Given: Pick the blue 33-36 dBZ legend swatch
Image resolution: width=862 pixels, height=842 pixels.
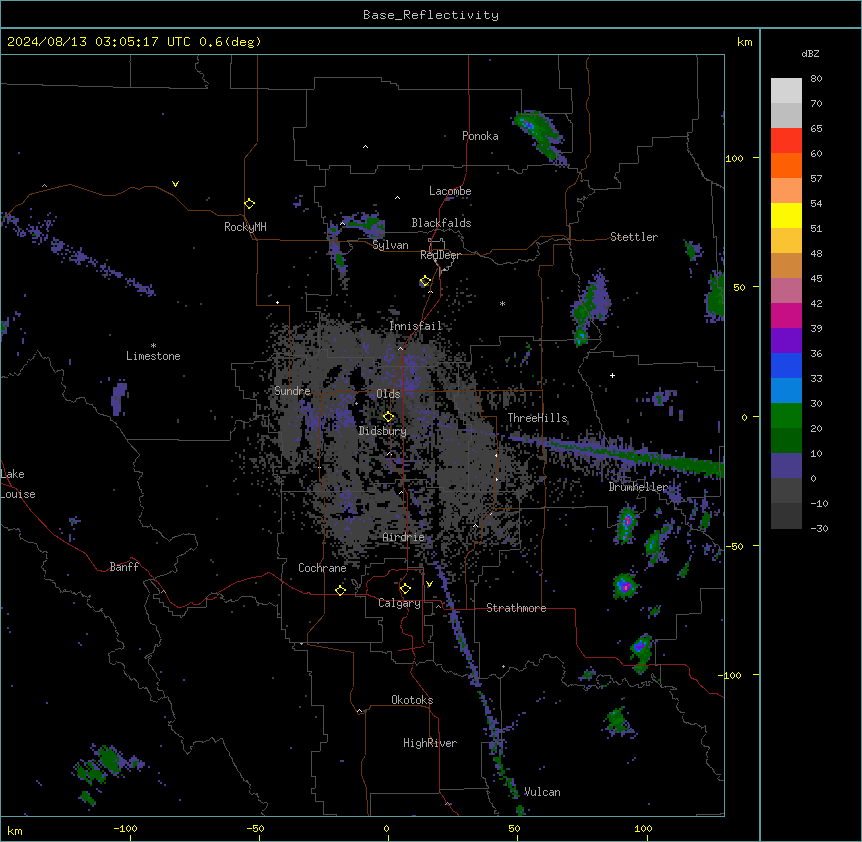Looking at the screenshot, I should pos(786,365).
